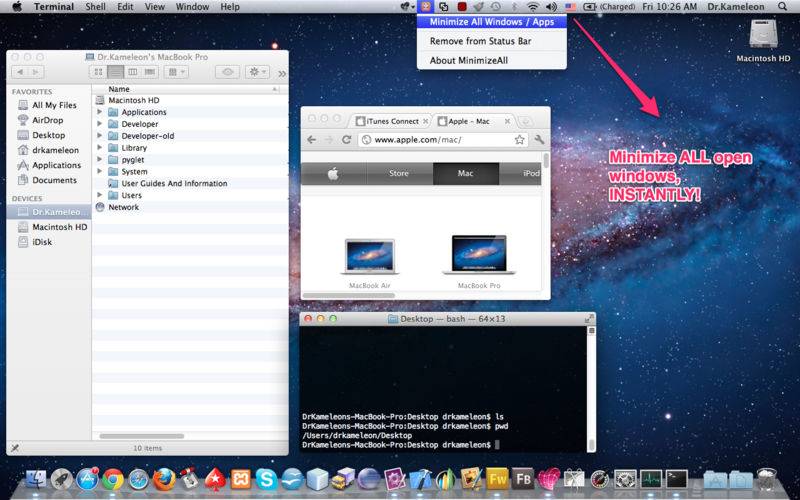Screen dimensions: 800x500
Task: Open Trash in the Dock
Action: 766,480
